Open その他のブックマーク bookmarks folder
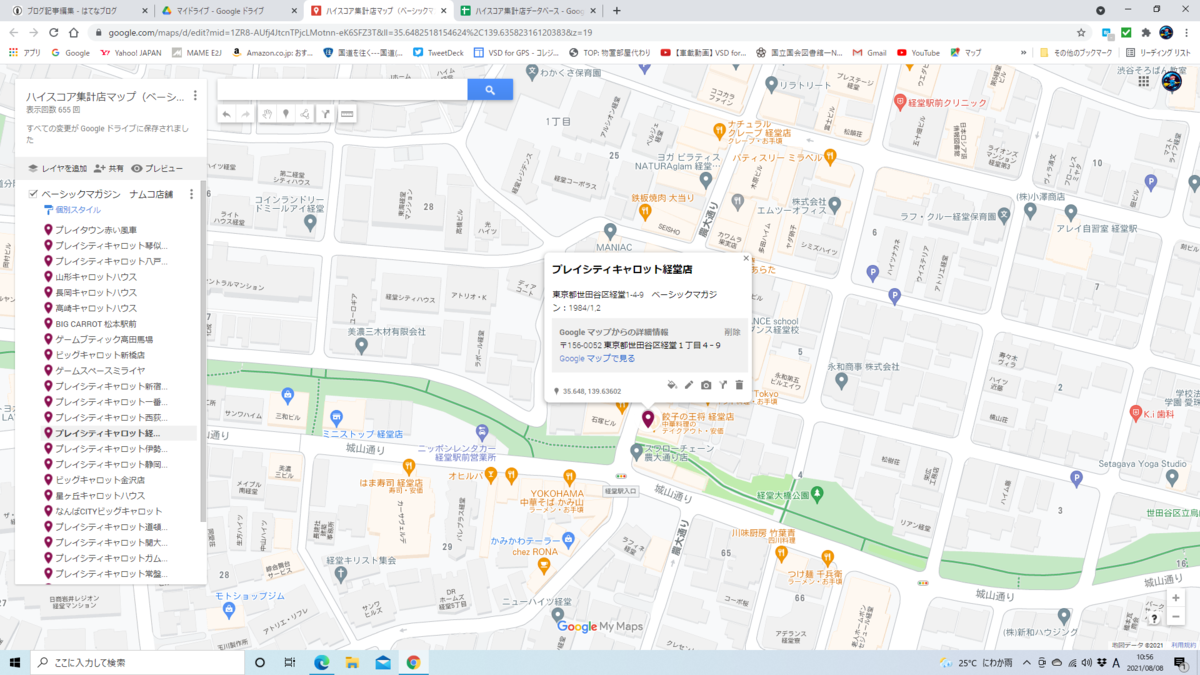The height and width of the screenshot is (675, 1200). pyautogui.click(x=1078, y=52)
